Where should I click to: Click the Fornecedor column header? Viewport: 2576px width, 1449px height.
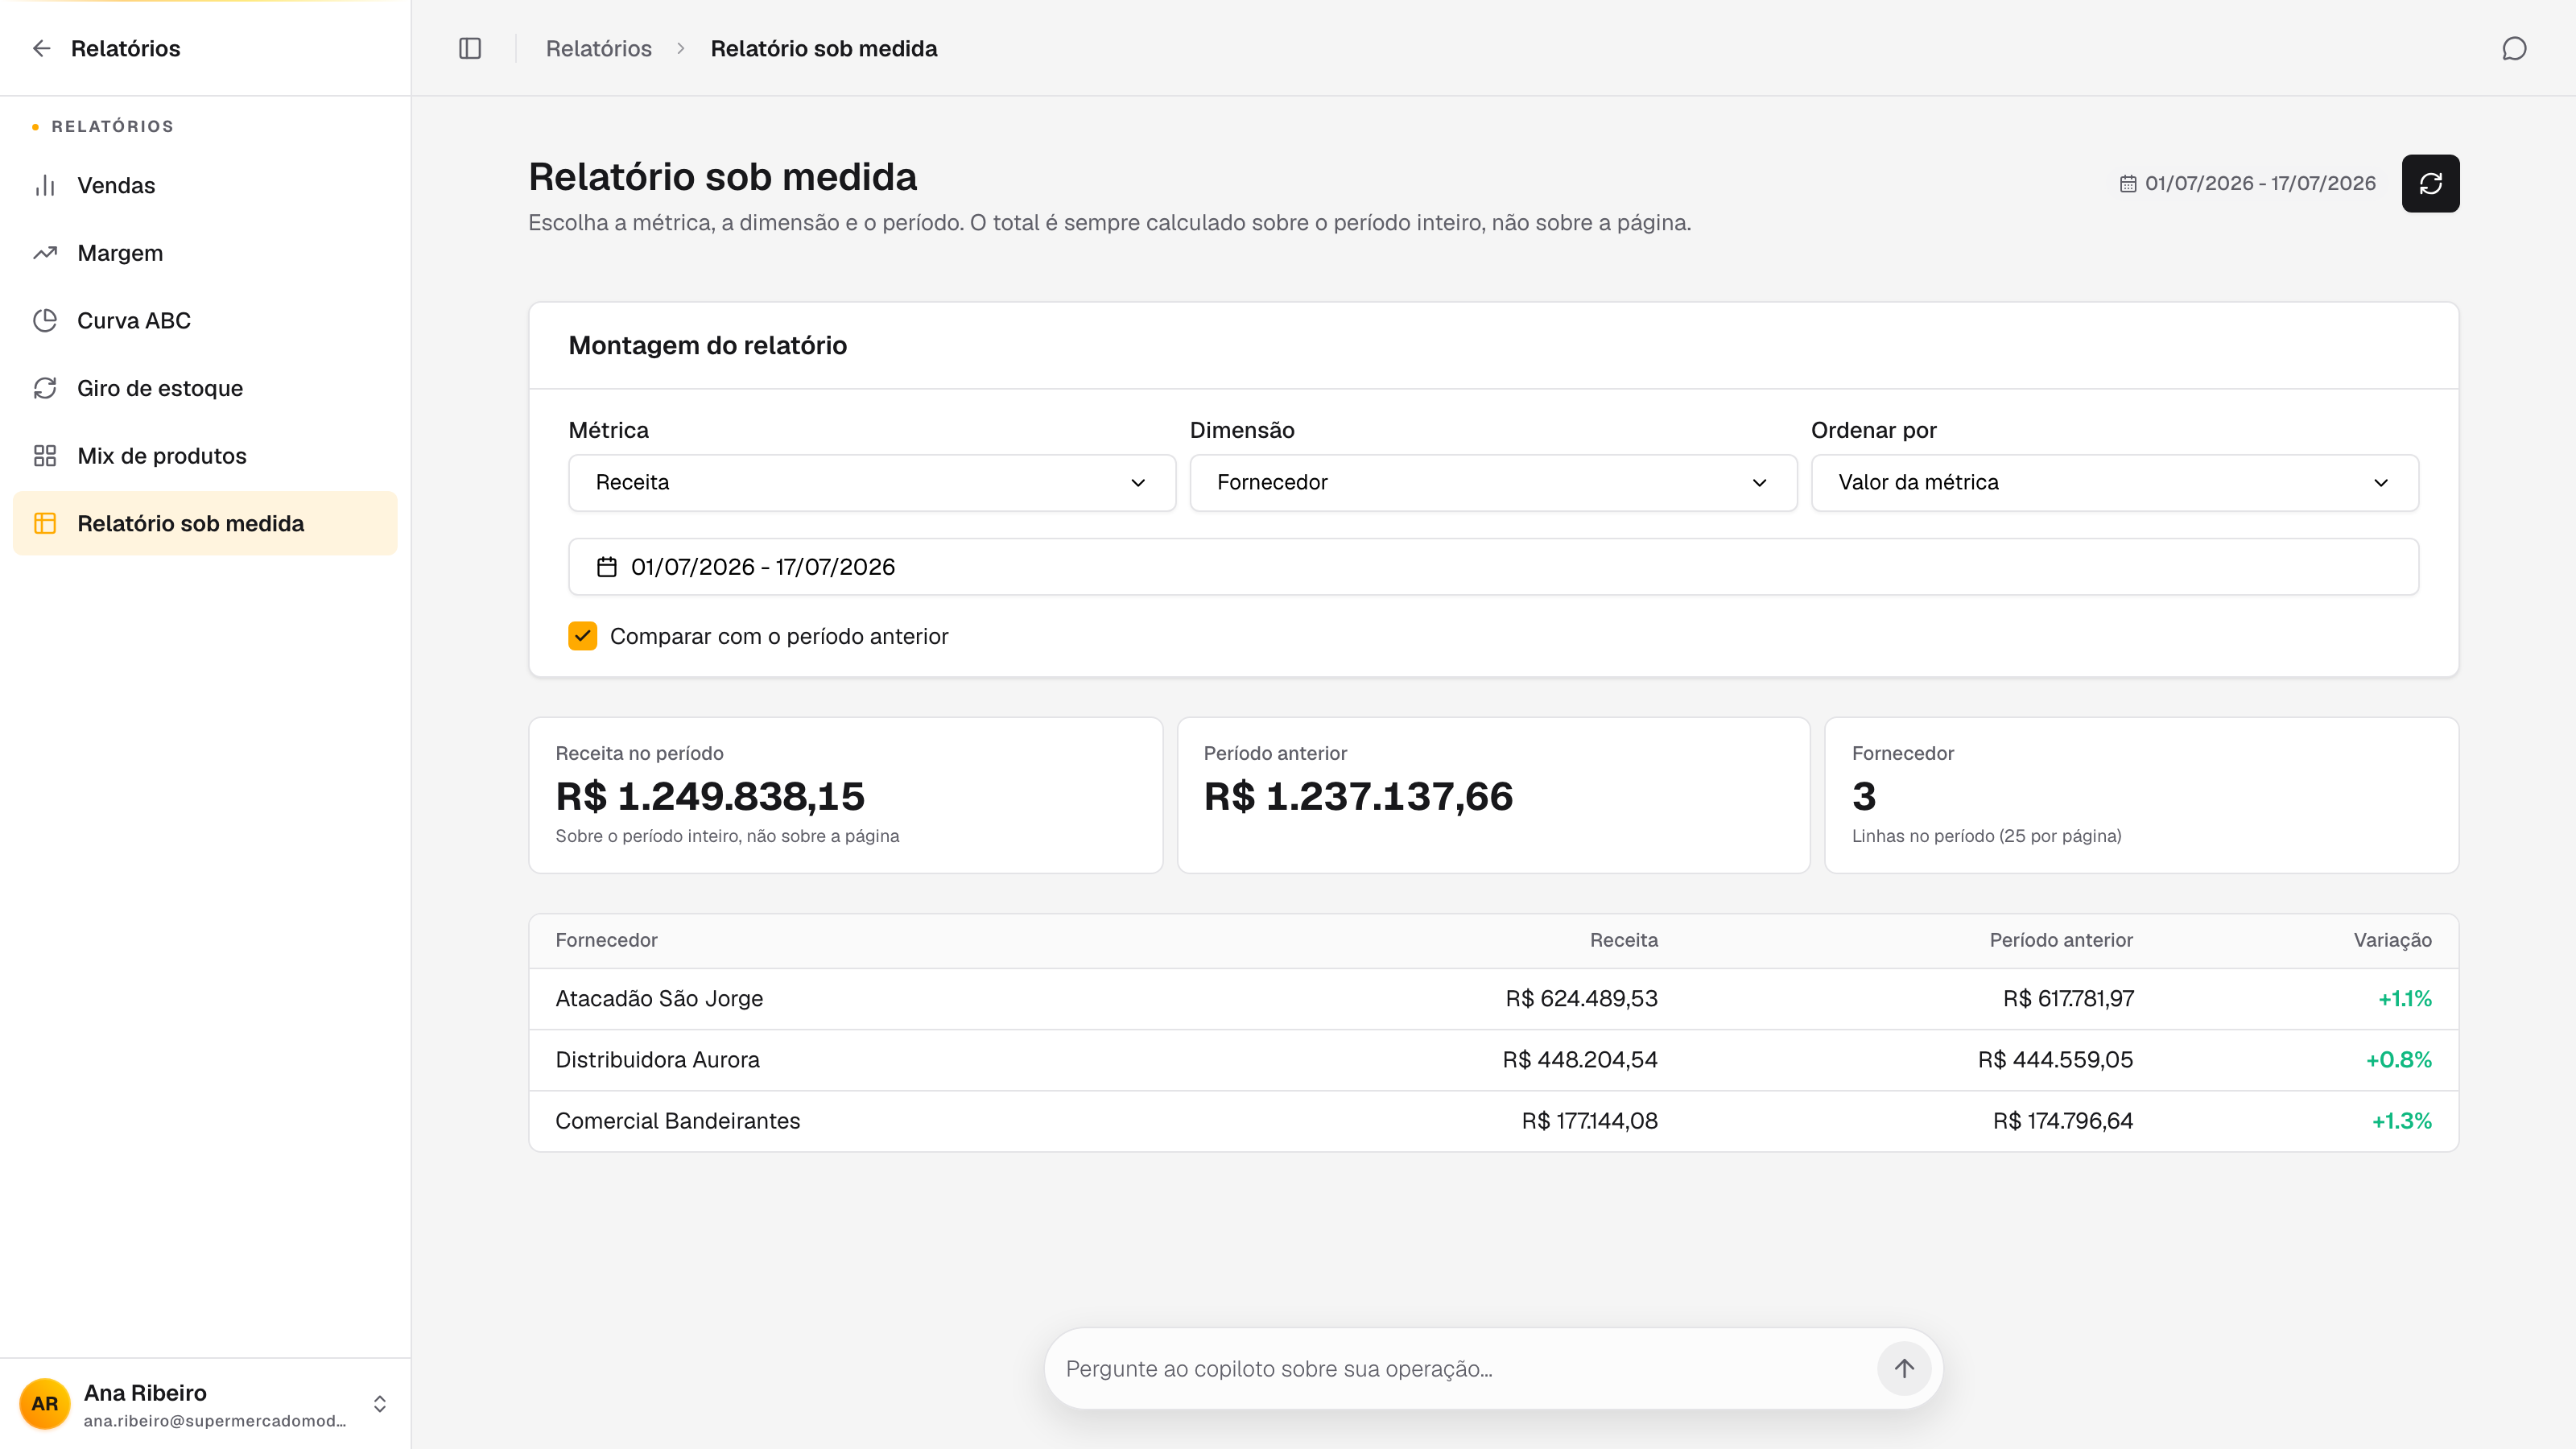pyautogui.click(x=606, y=940)
